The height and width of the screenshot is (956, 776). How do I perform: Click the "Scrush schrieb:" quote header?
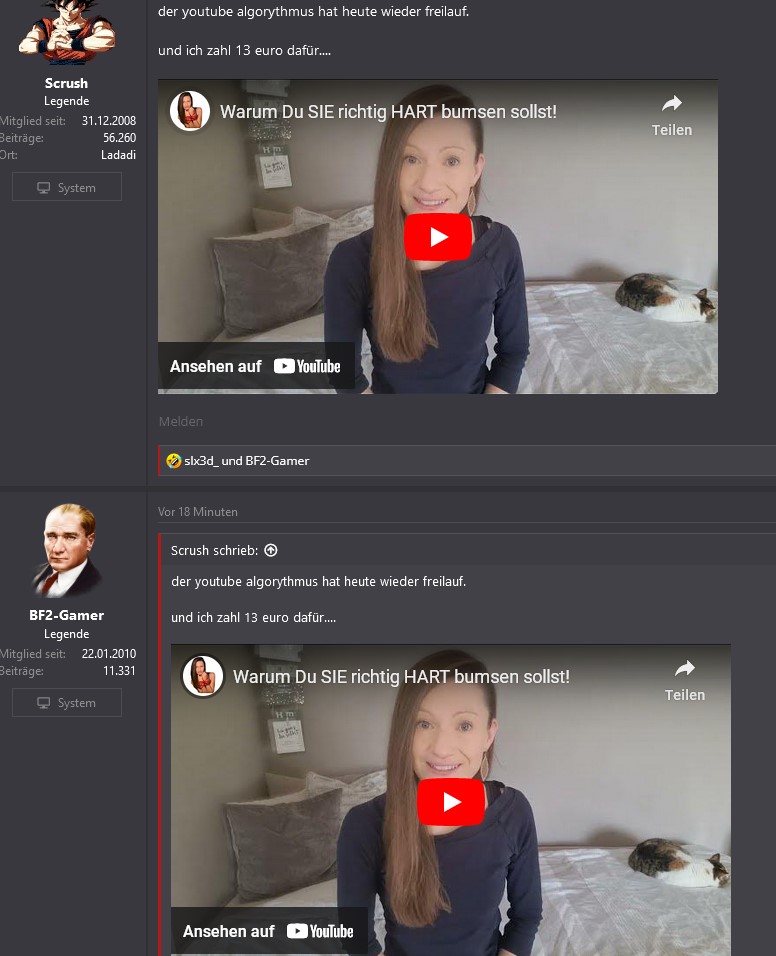pos(215,551)
